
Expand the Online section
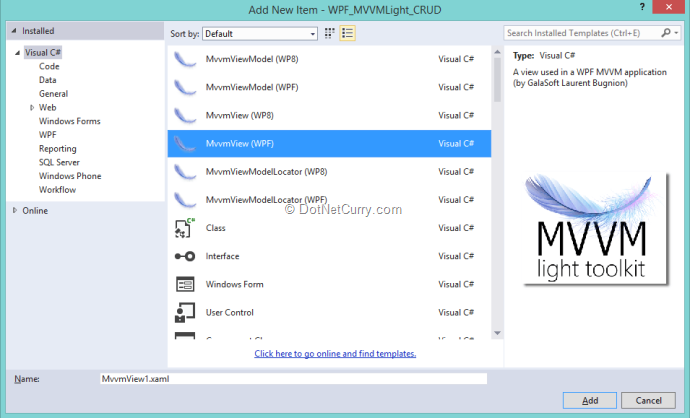click(15, 210)
